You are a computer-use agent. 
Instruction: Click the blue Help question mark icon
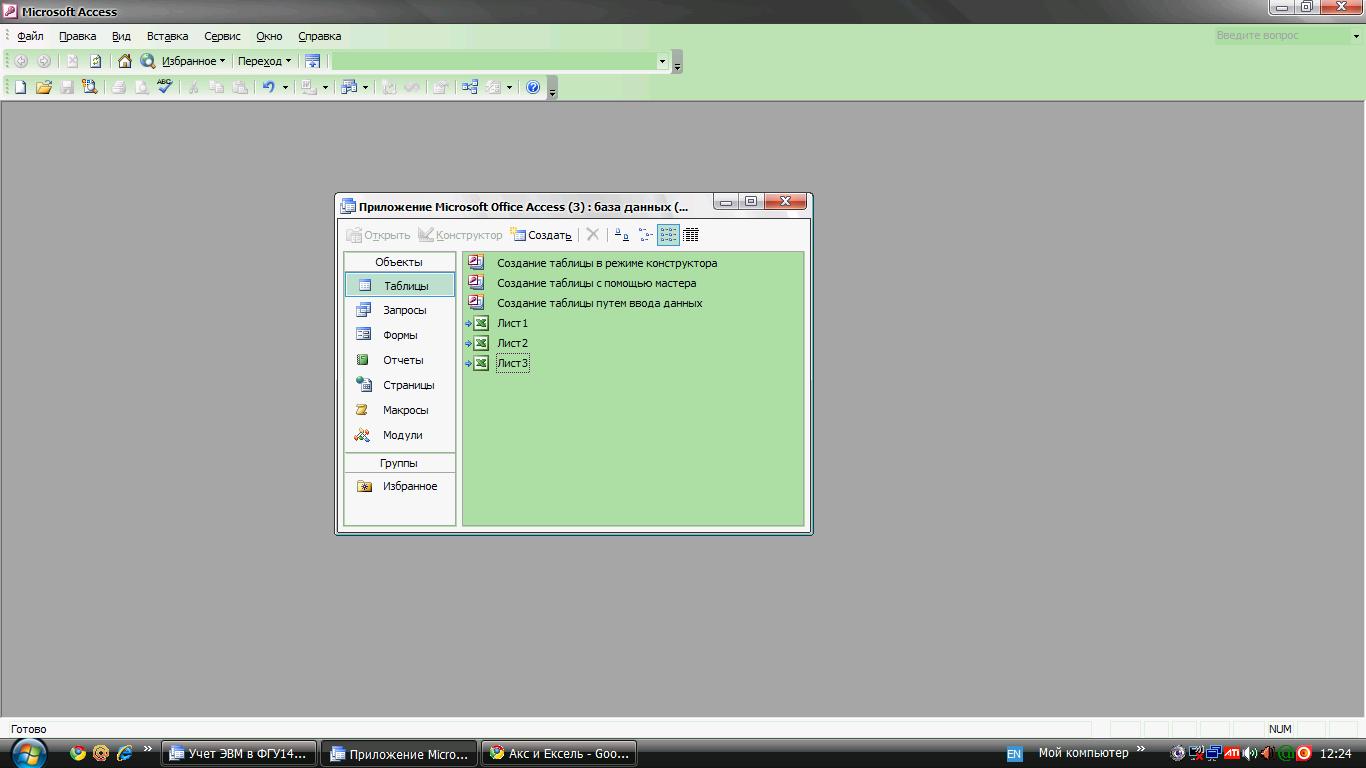[x=533, y=87]
